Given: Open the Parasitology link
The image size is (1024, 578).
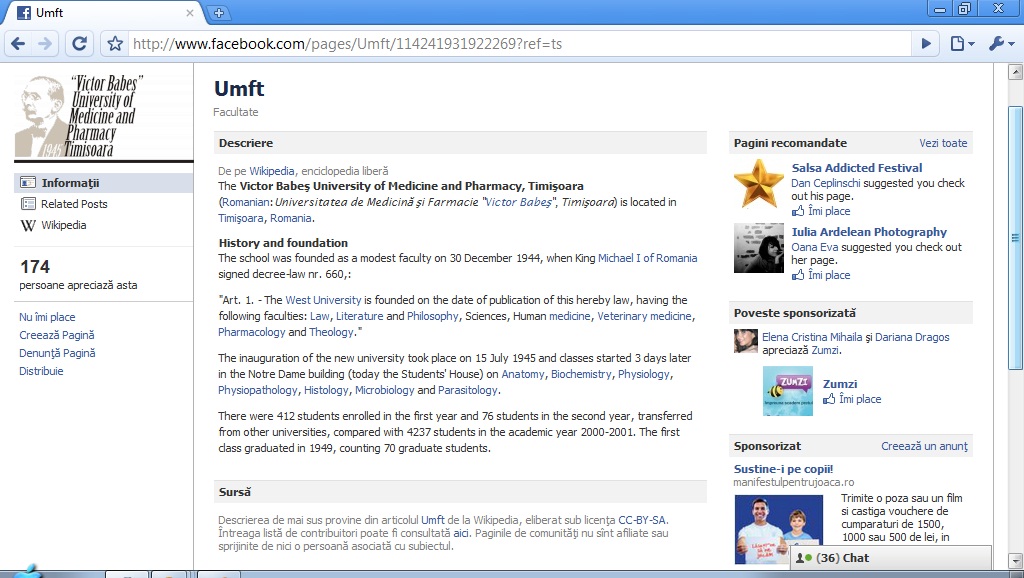Looking at the screenshot, I should [468, 390].
